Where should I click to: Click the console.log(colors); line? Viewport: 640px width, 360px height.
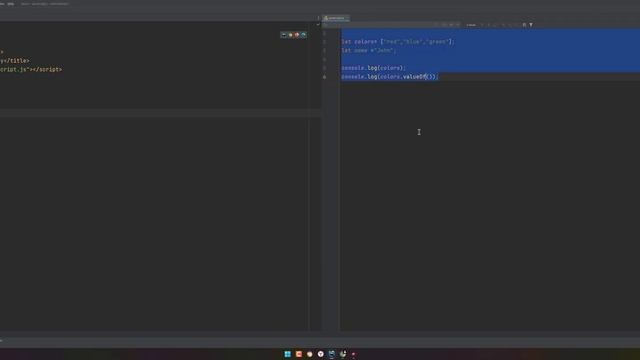pyautogui.click(x=373, y=68)
